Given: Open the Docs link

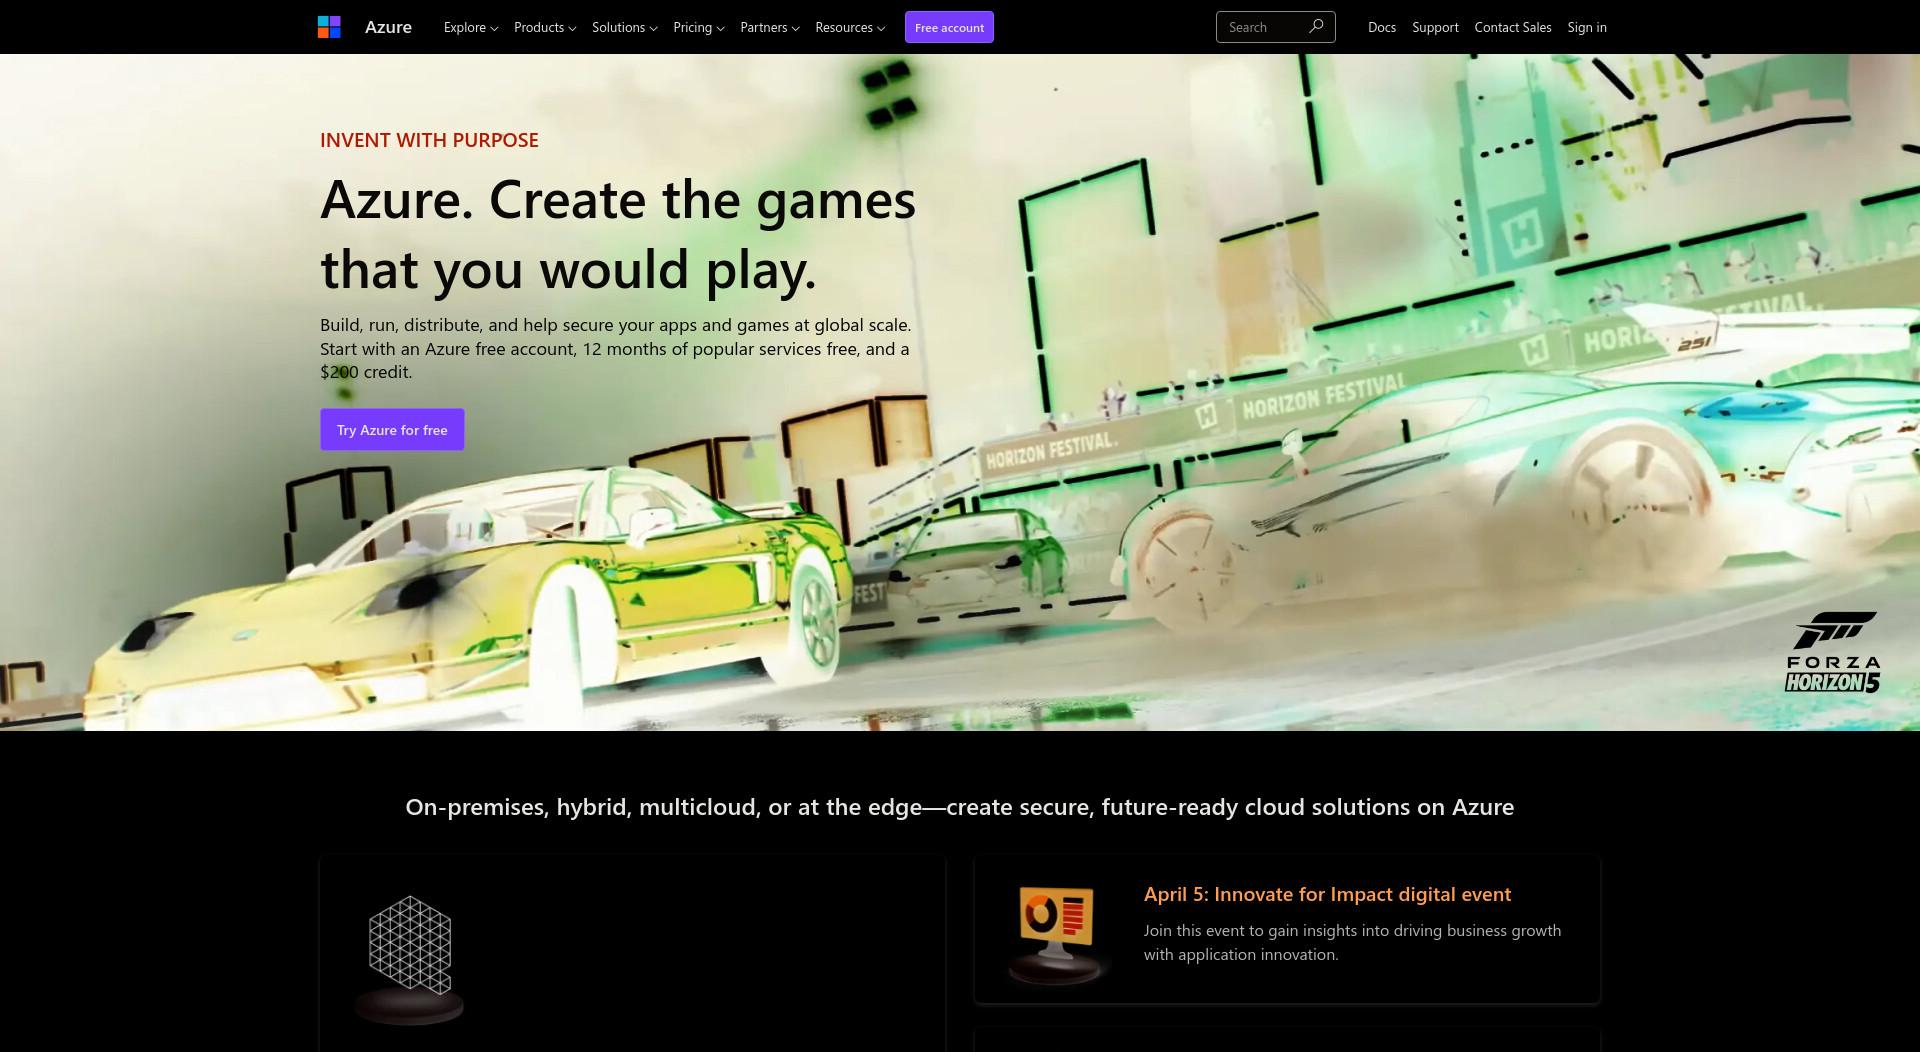Looking at the screenshot, I should tap(1382, 27).
